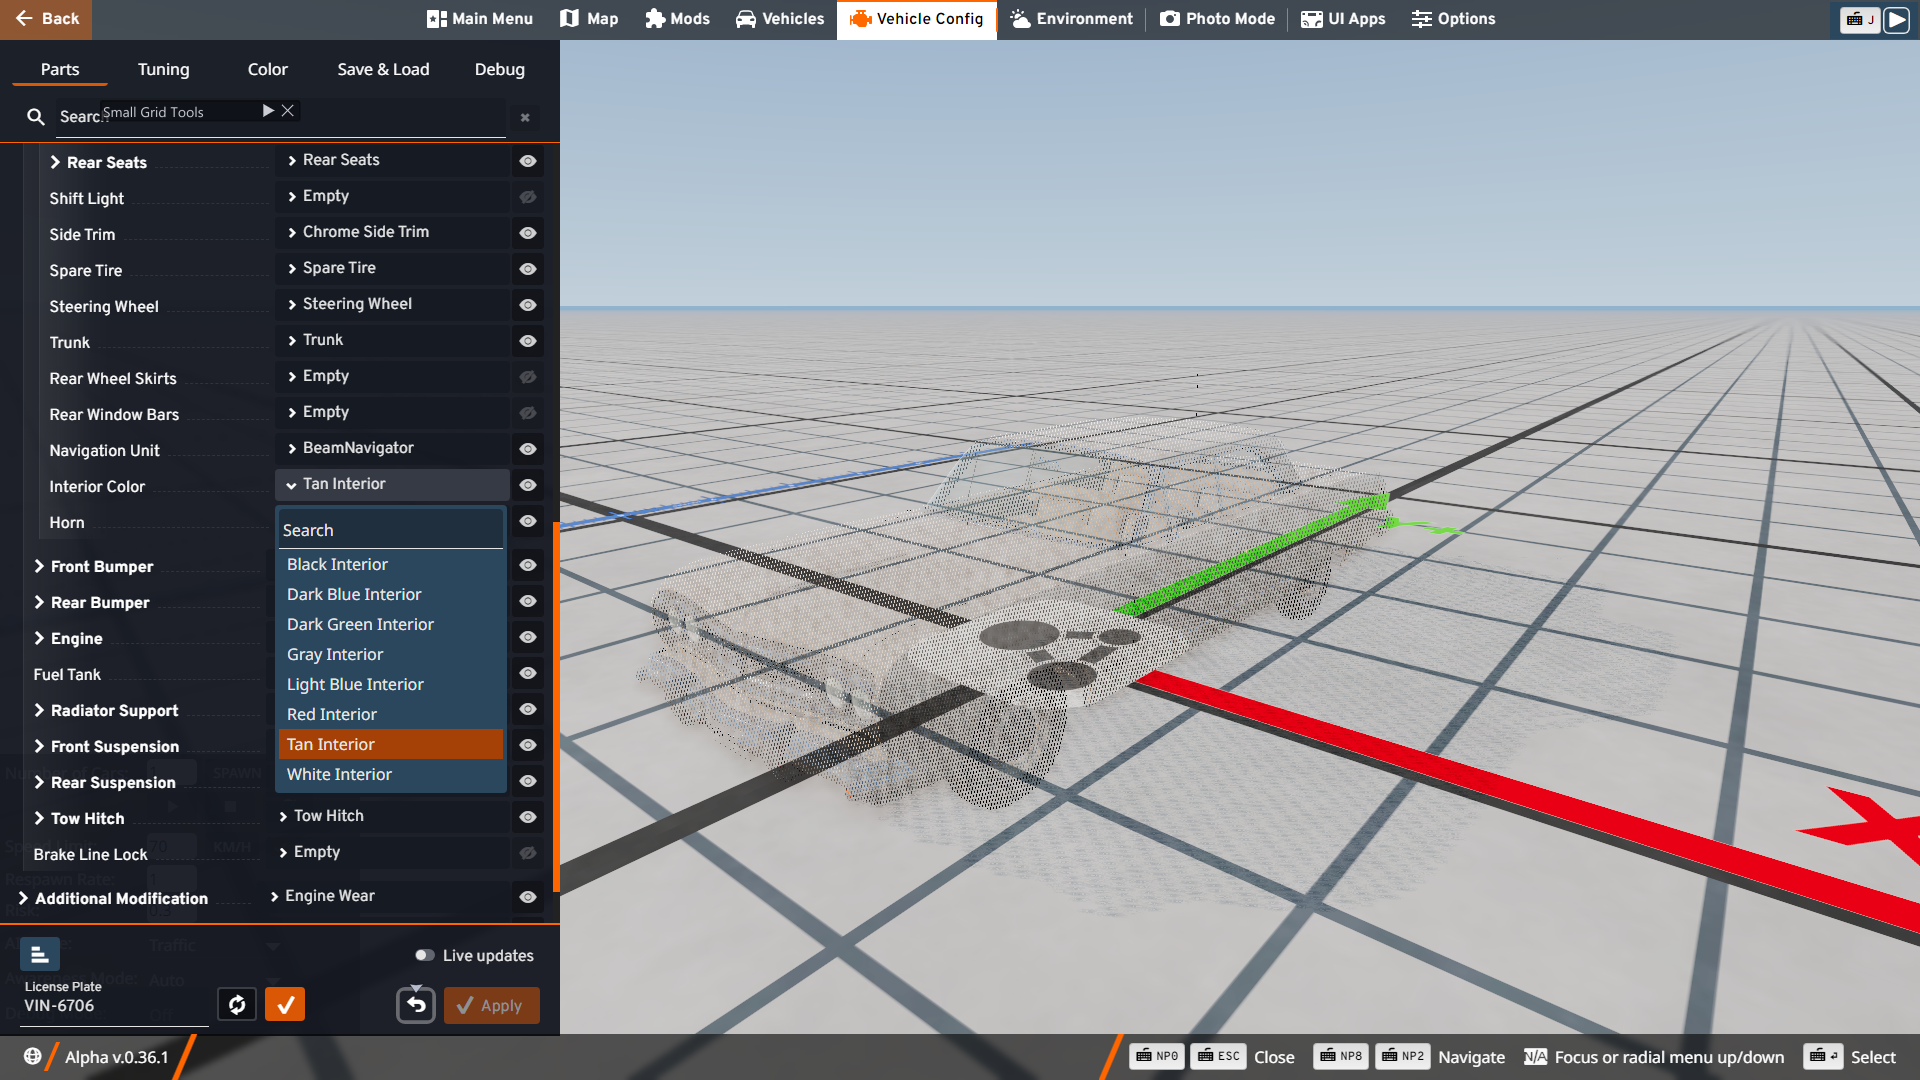Expand the Front Bumper tree node

point(40,566)
